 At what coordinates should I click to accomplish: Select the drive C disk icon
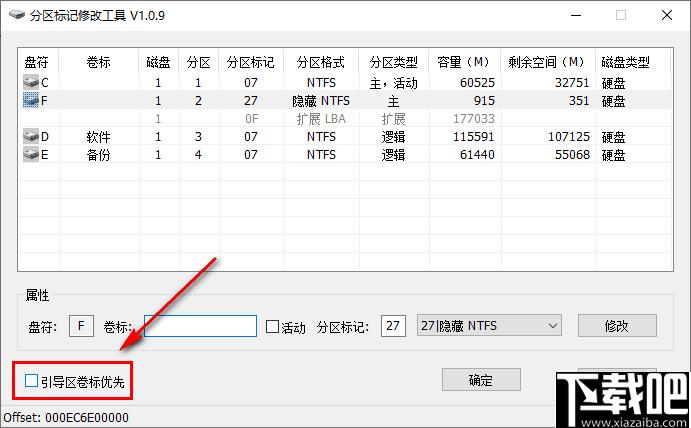click(x=31, y=82)
